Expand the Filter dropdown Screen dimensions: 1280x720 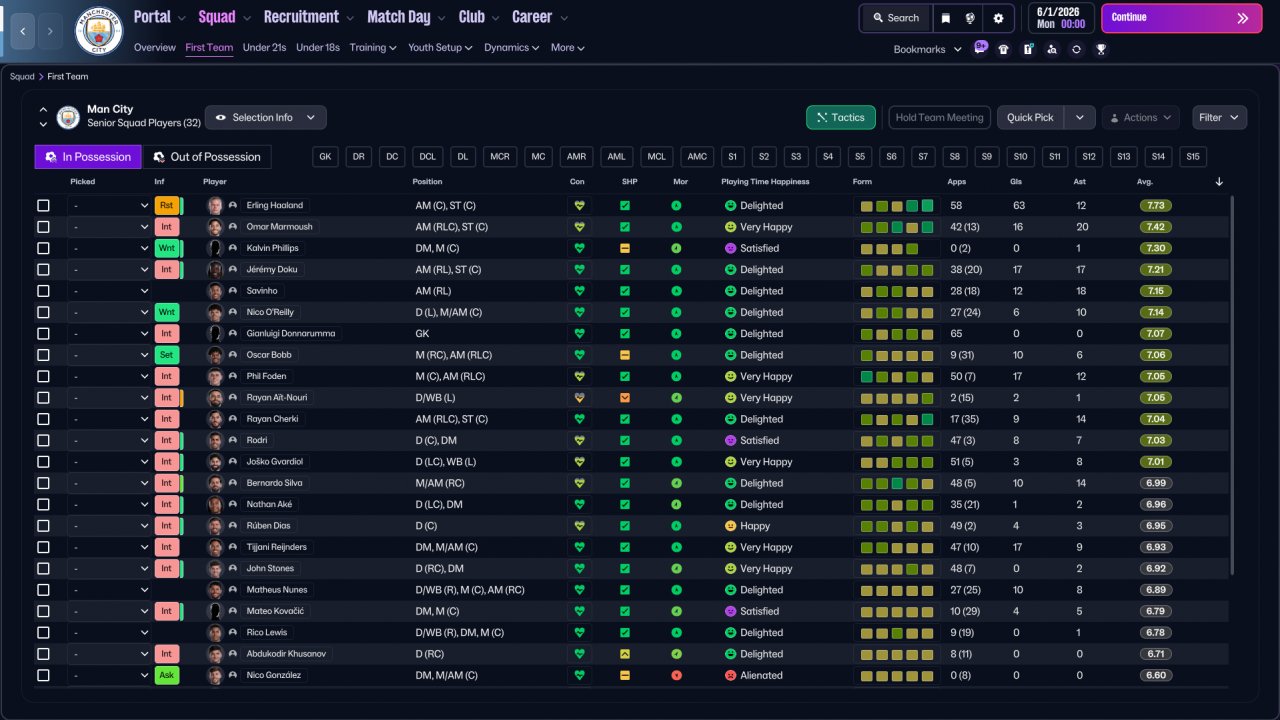pyautogui.click(x=1219, y=117)
